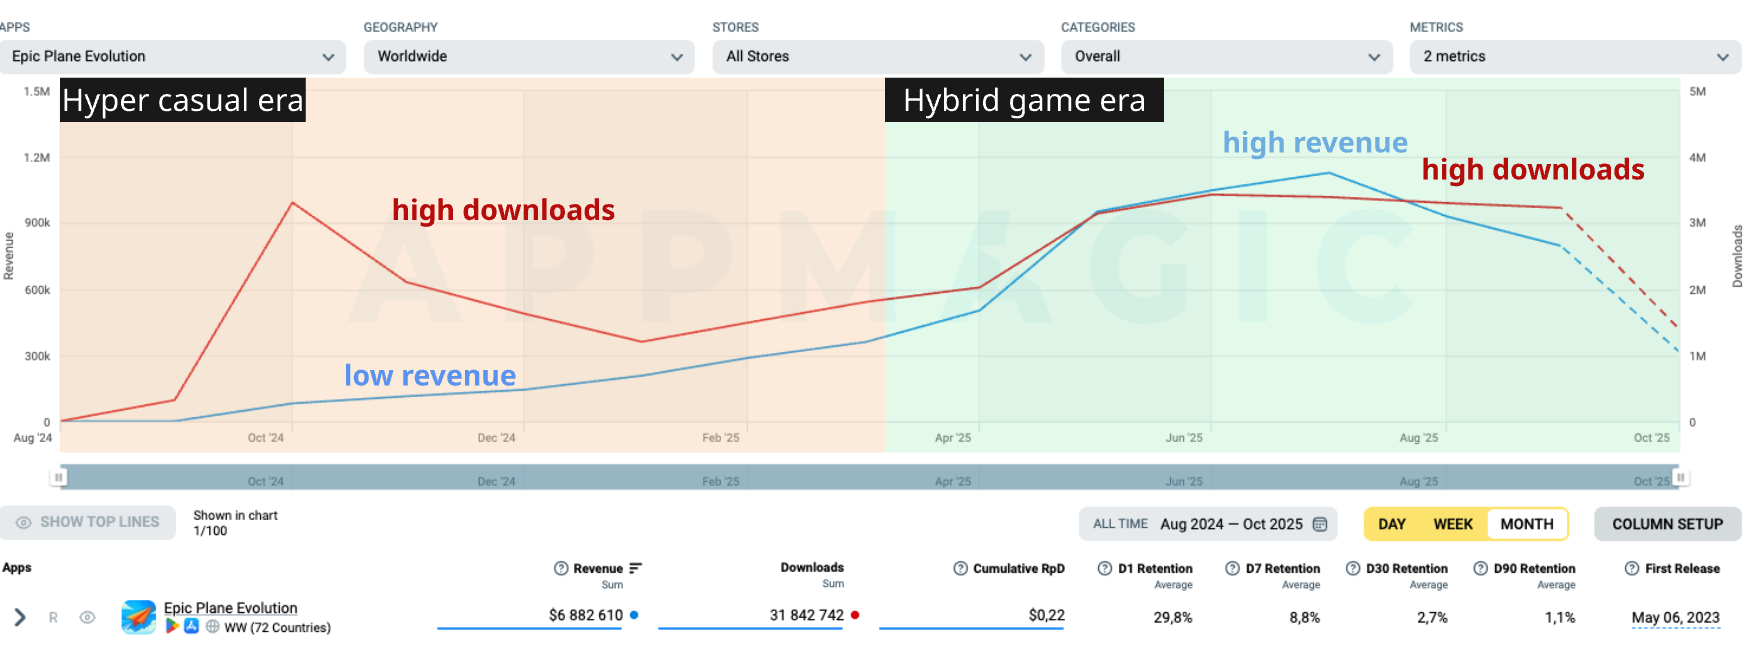Open the Geography dropdown showing Worldwide

[x=528, y=57]
